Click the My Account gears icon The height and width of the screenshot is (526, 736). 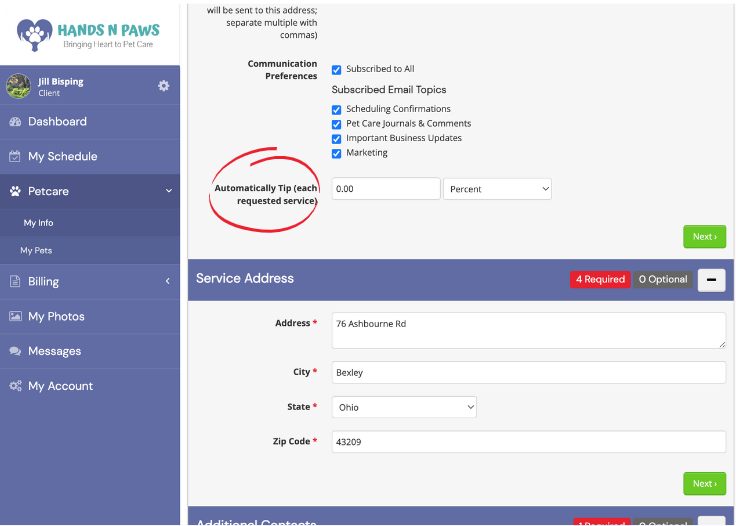pyautogui.click(x=15, y=386)
